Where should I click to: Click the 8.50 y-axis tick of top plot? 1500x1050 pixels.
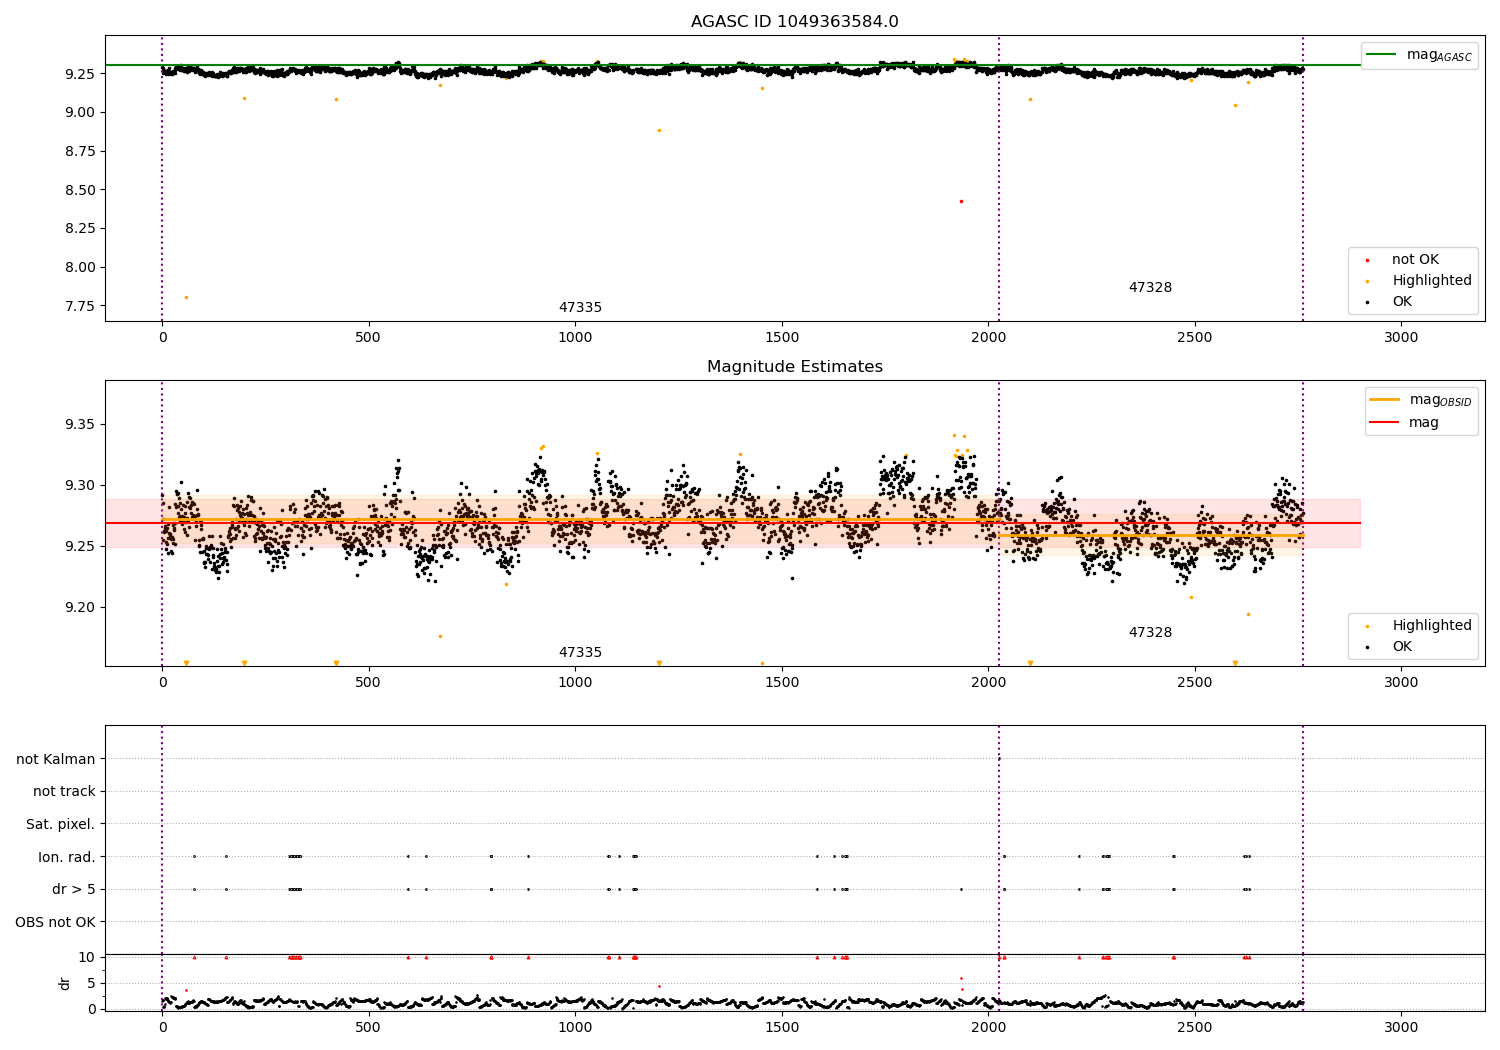point(79,190)
